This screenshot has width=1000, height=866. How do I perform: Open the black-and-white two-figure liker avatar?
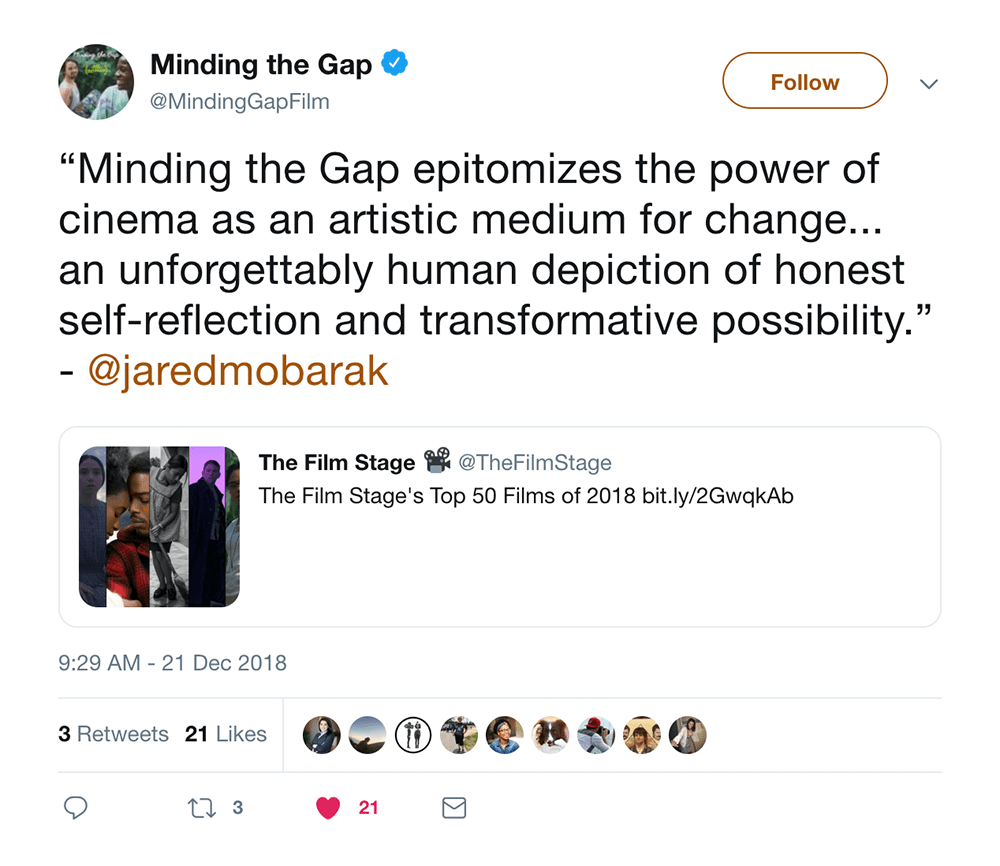pyautogui.click(x=413, y=734)
